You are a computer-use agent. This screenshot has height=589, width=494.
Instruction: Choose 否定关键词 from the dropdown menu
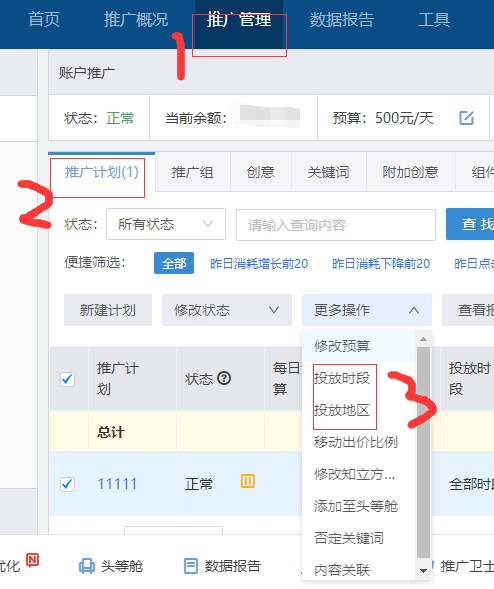pos(358,538)
